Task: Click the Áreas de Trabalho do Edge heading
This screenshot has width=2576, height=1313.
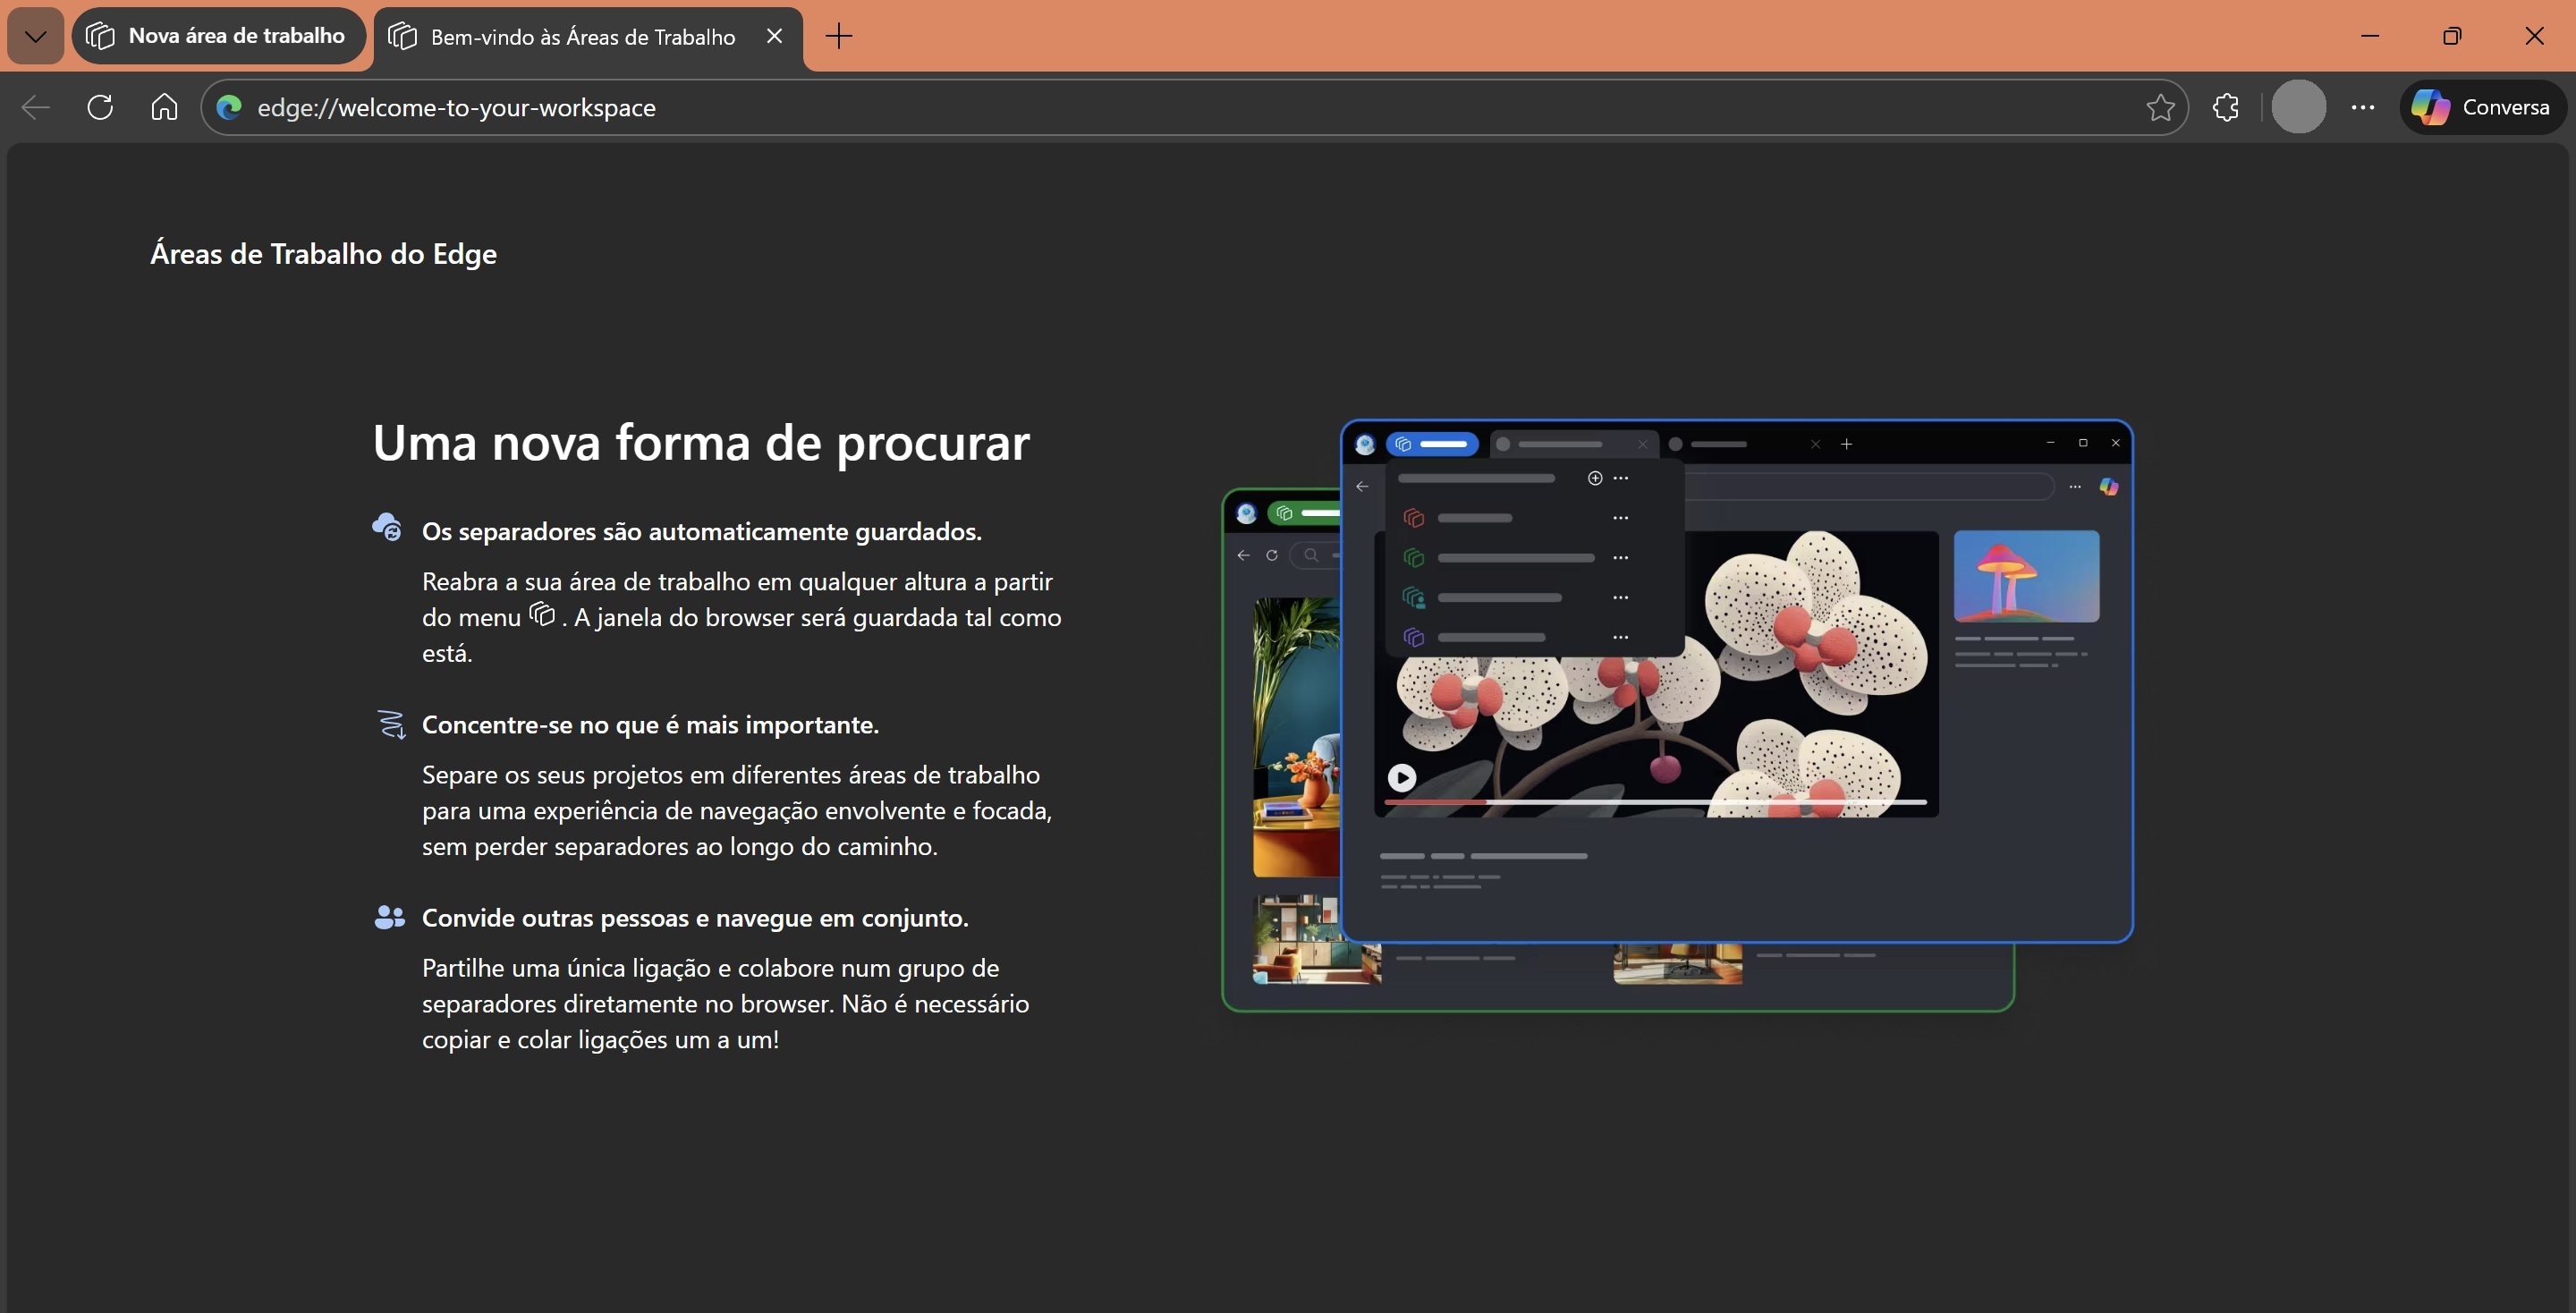Action: point(323,254)
